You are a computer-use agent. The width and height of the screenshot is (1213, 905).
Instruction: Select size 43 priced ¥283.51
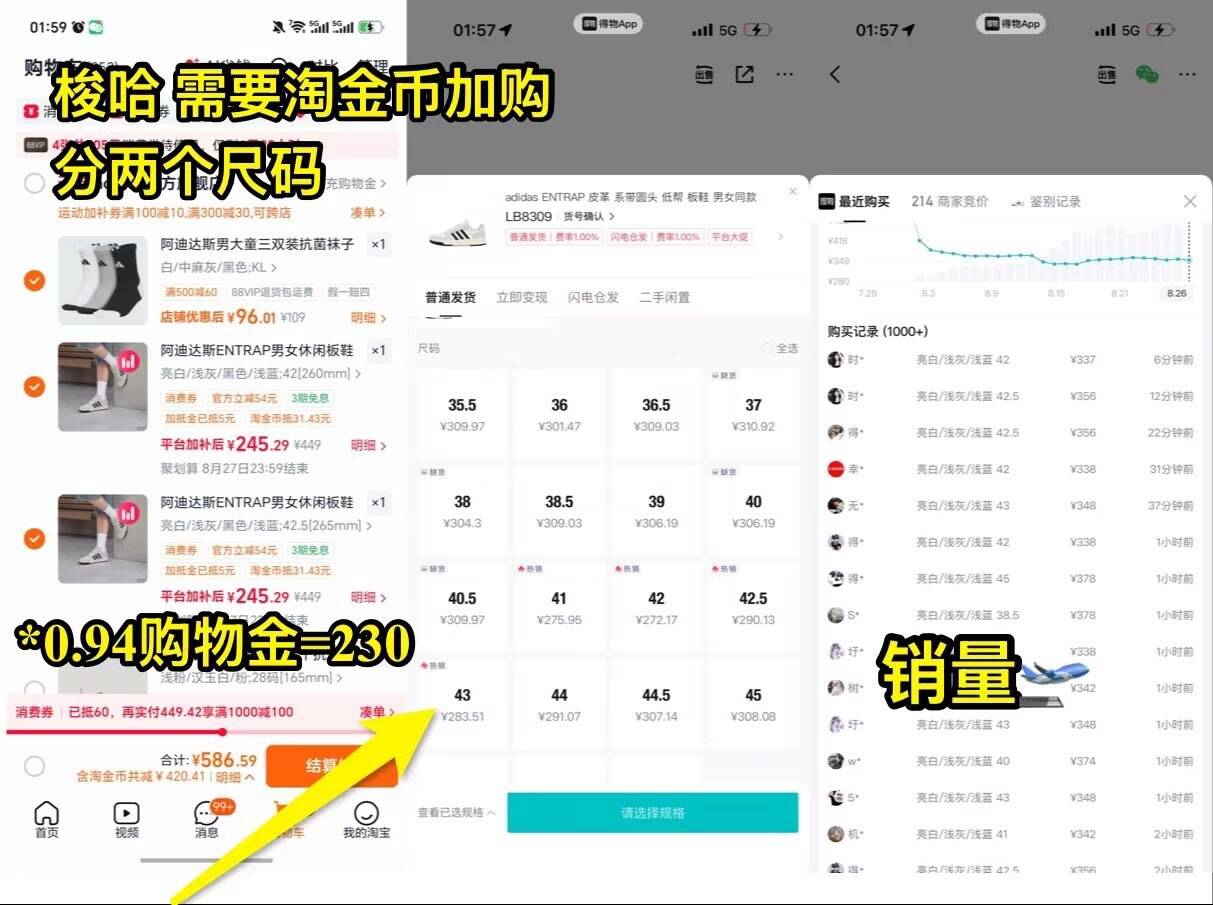pyautogui.click(x=462, y=704)
